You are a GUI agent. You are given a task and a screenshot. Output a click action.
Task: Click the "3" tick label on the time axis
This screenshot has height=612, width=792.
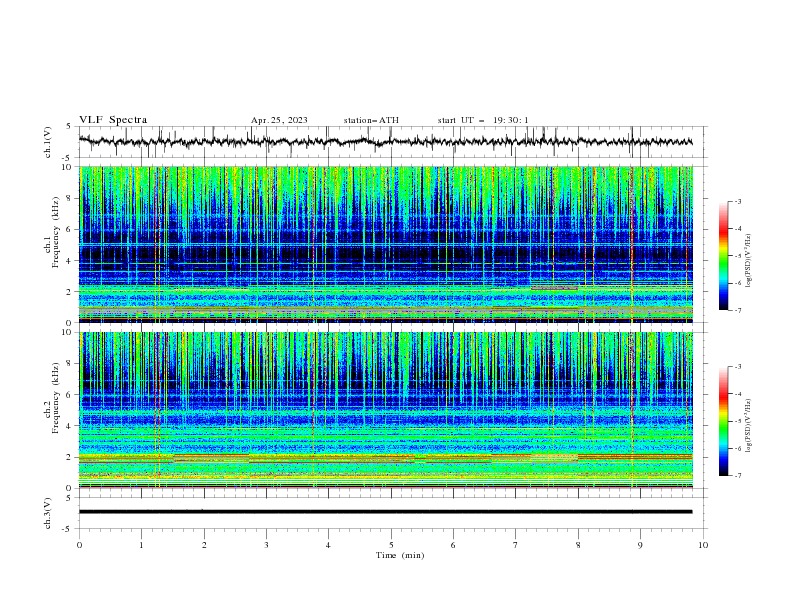266,545
